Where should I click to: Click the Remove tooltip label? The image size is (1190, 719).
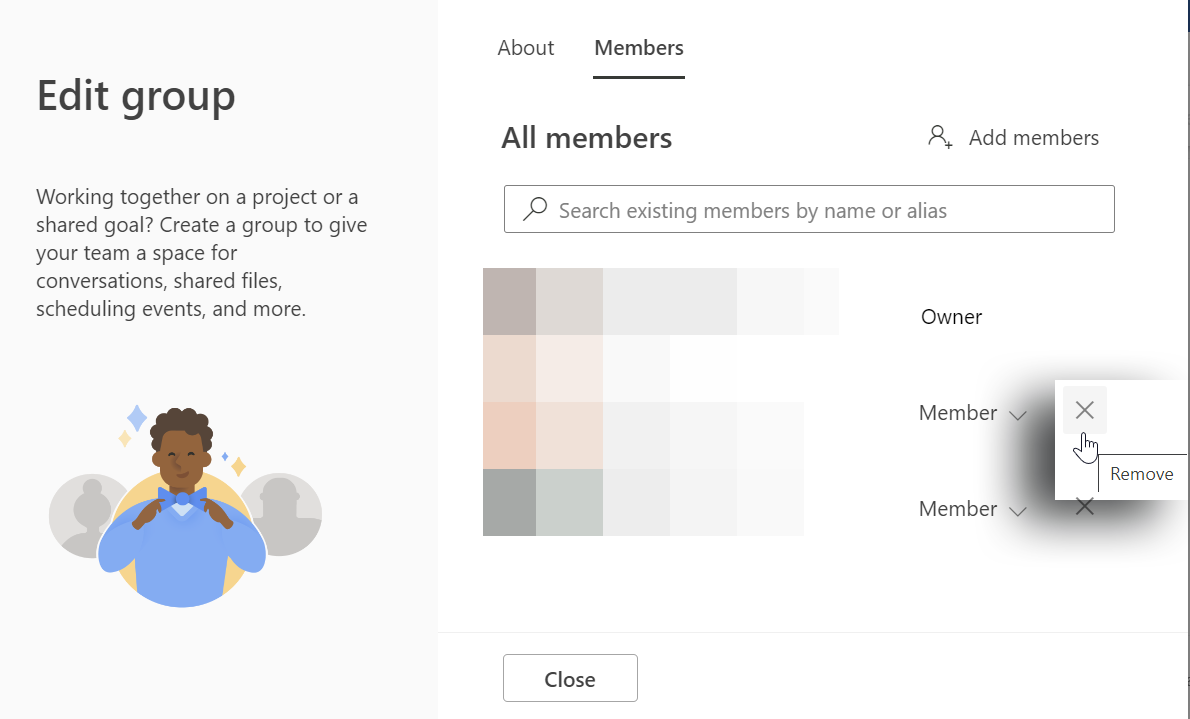[1141, 474]
